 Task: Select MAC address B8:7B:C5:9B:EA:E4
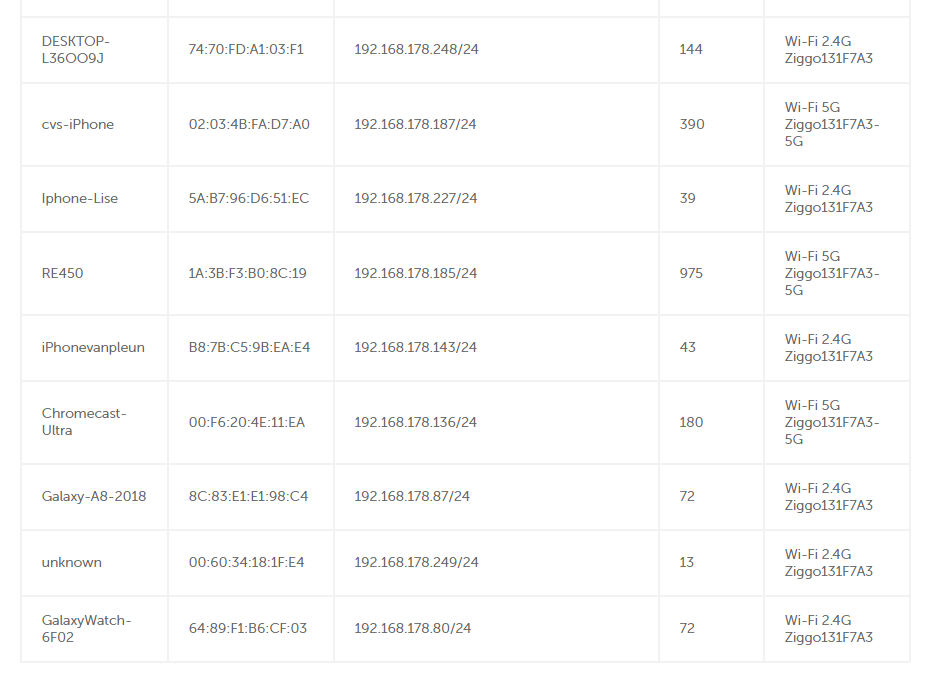250,347
